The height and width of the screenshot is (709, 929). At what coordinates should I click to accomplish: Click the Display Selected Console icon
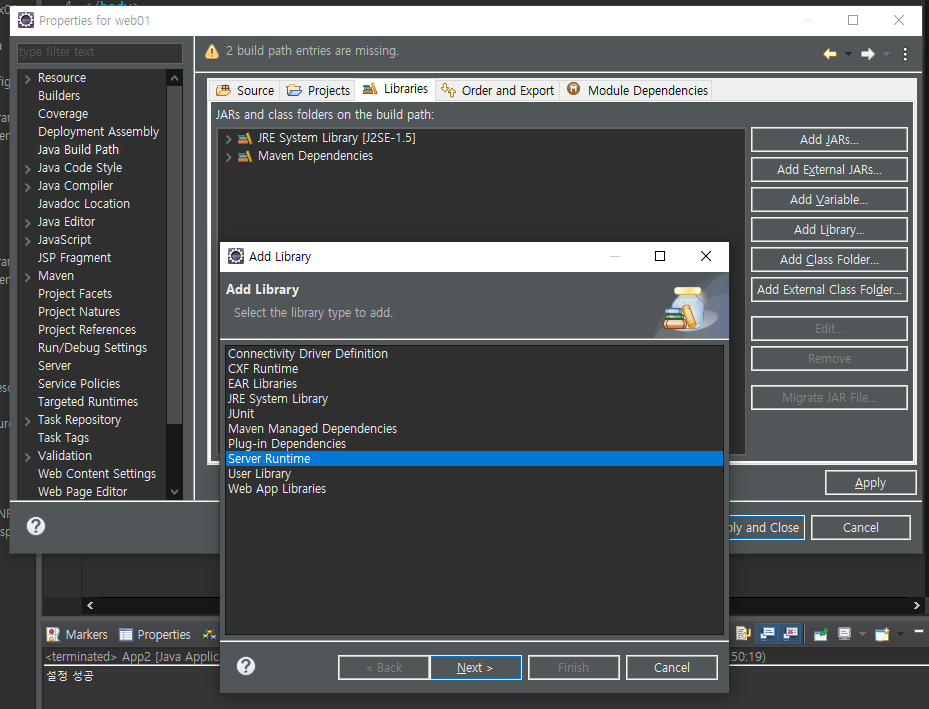coord(844,634)
